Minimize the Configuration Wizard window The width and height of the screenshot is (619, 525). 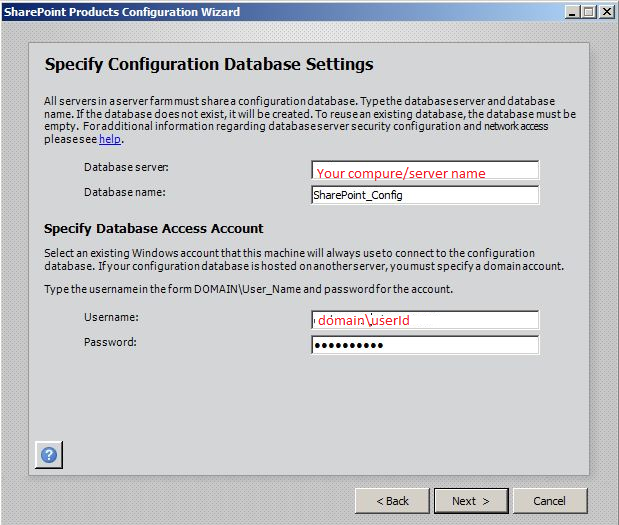click(570, 12)
